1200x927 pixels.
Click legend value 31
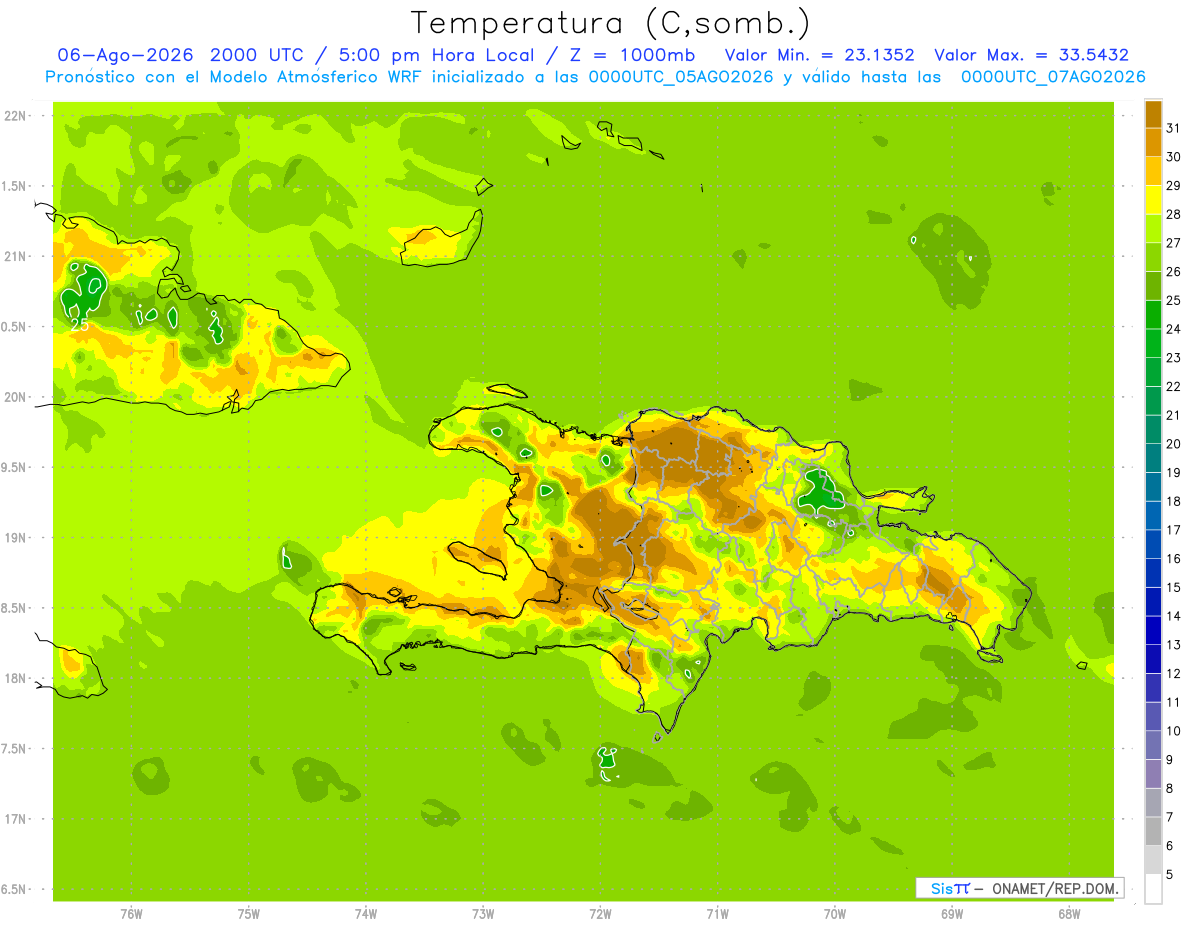[1174, 128]
